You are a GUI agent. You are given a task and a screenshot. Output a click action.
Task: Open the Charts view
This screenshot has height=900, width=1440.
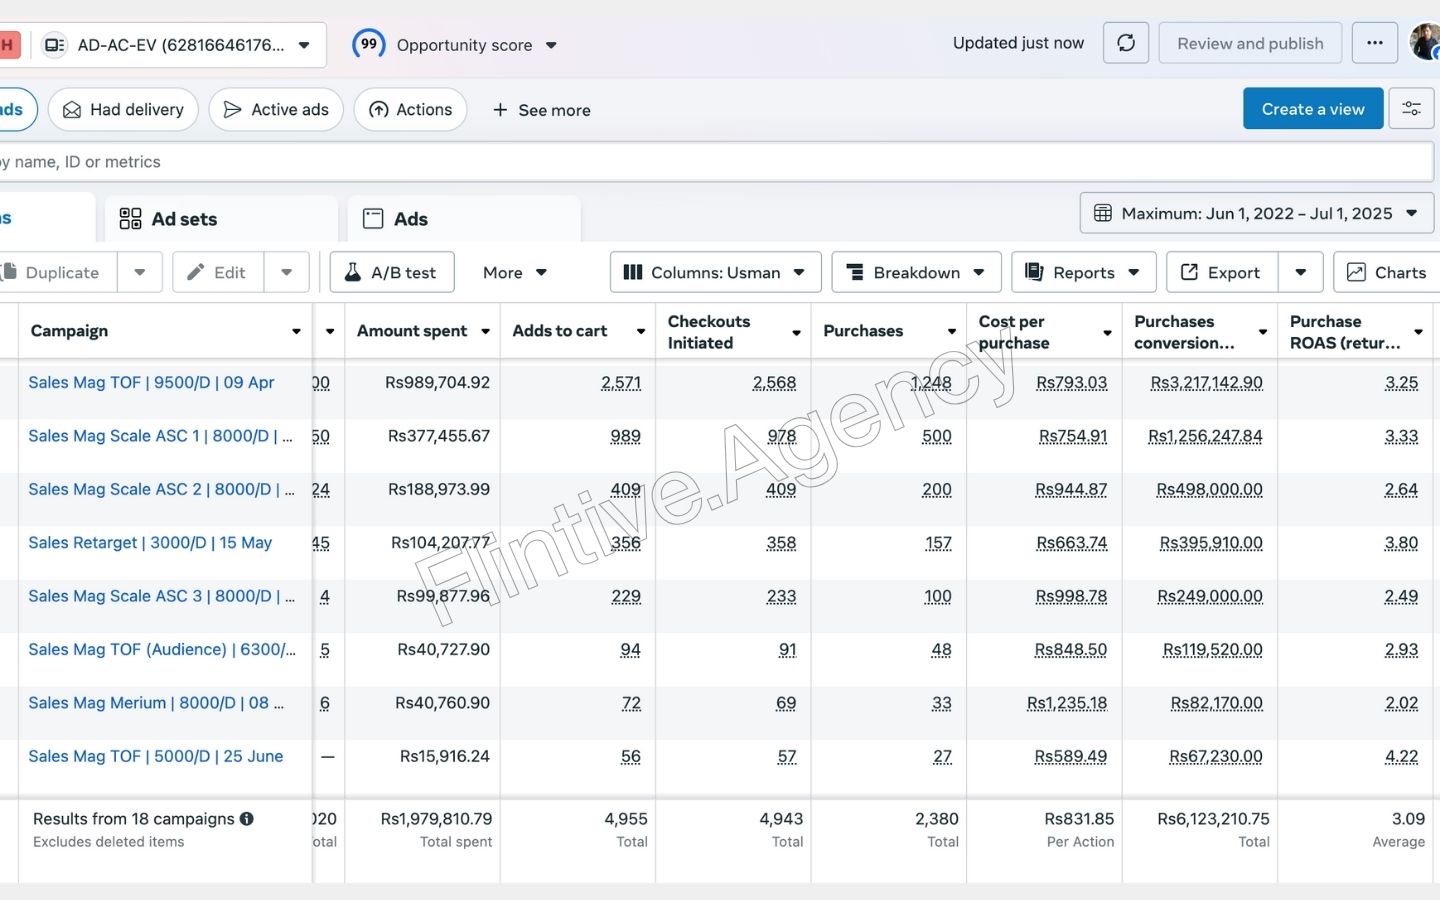[1386, 272]
